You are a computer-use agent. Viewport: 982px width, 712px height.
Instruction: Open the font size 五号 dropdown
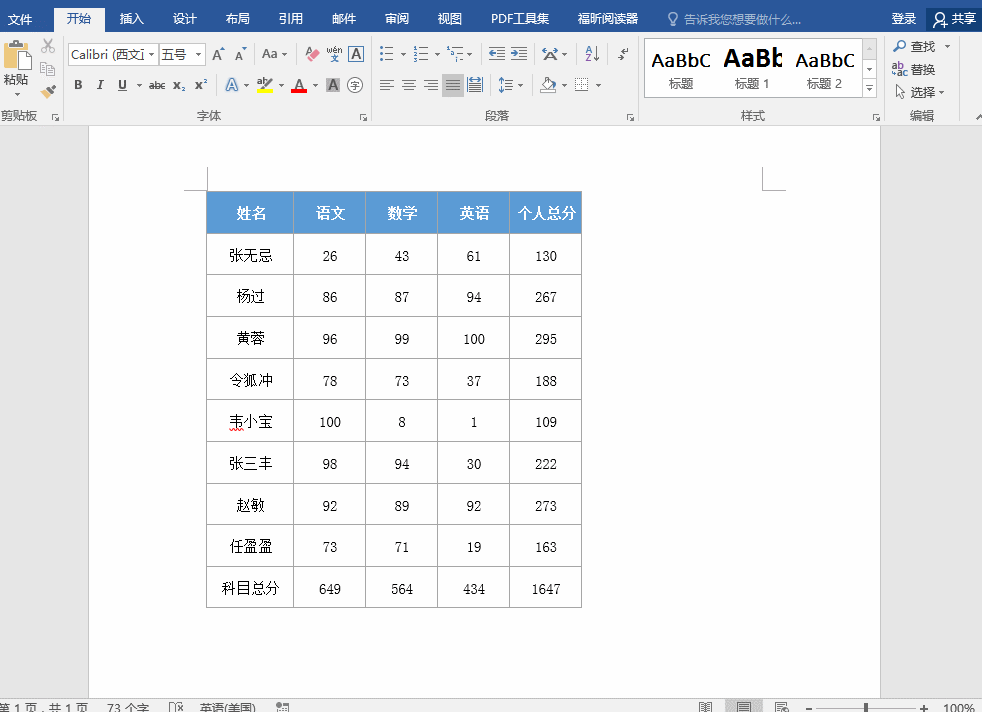point(199,55)
